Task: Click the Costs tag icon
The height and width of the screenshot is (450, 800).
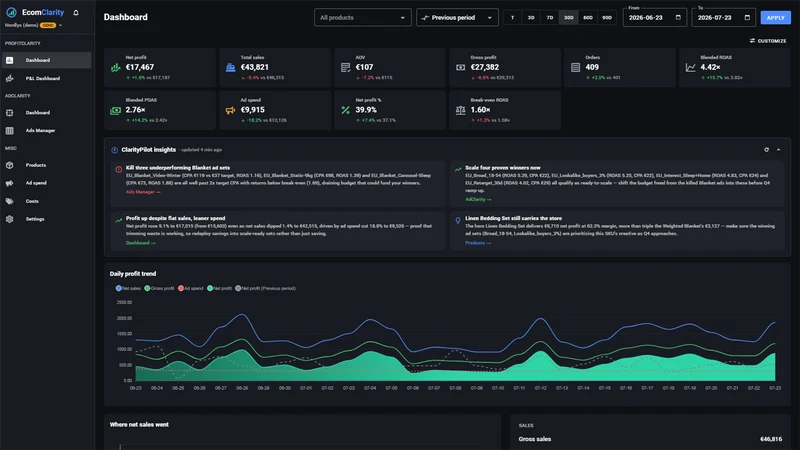Action: tap(10, 201)
